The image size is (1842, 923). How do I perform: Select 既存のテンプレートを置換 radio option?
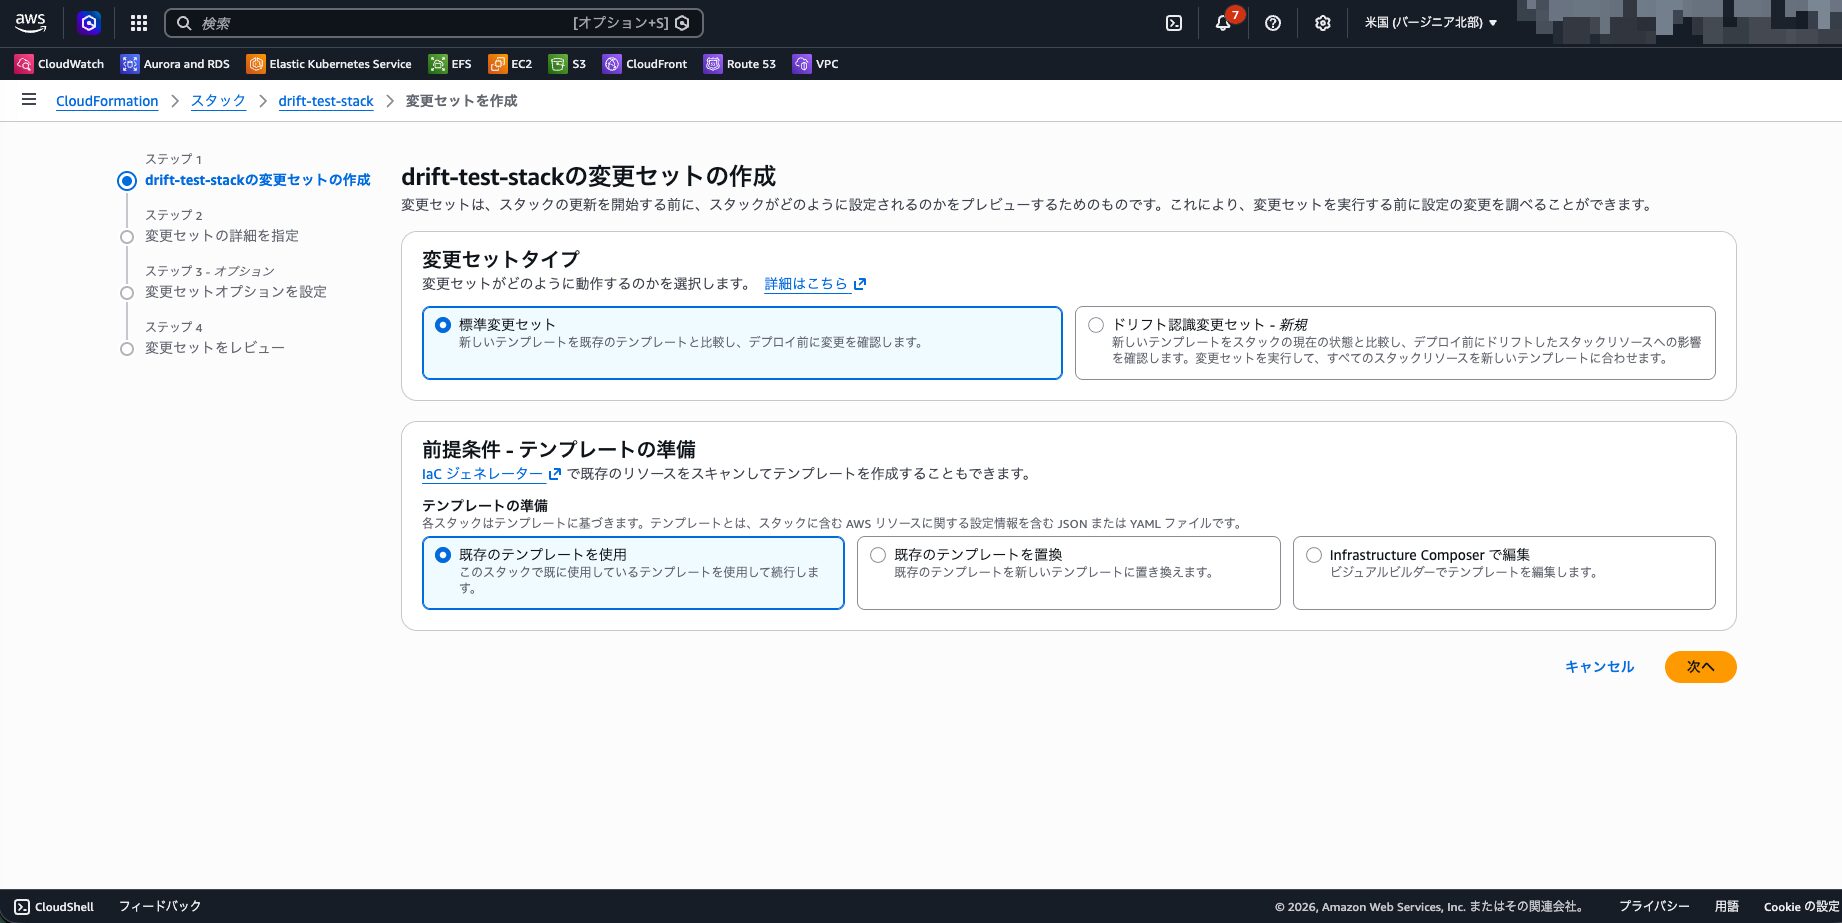[x=878, y=555]
